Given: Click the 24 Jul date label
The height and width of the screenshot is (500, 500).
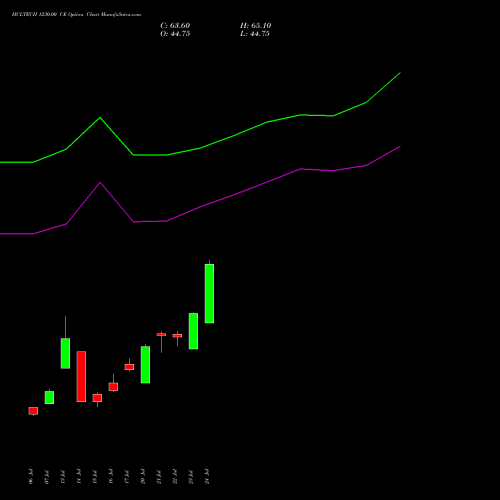Looking at the screenshot, I should (x=207, y=477).
